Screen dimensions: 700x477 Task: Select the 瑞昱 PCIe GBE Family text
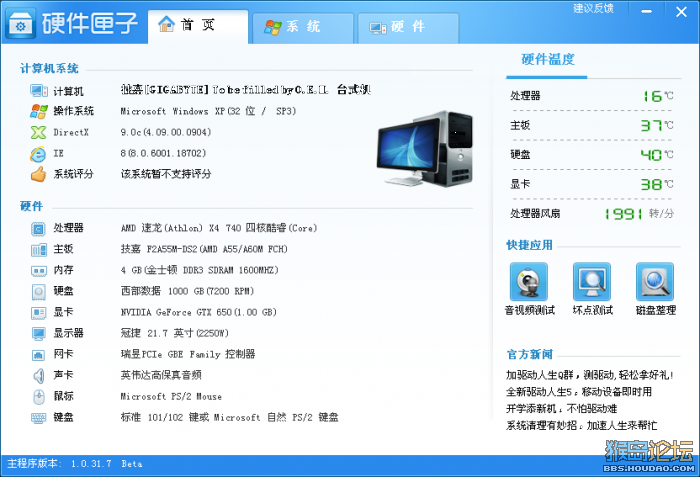(188, 354)
